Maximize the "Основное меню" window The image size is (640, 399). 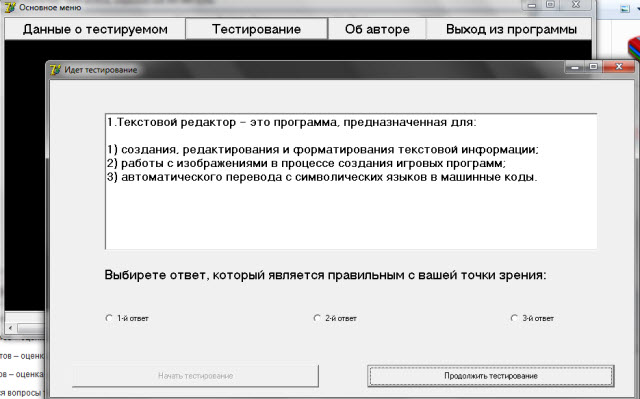pos(551,5)
